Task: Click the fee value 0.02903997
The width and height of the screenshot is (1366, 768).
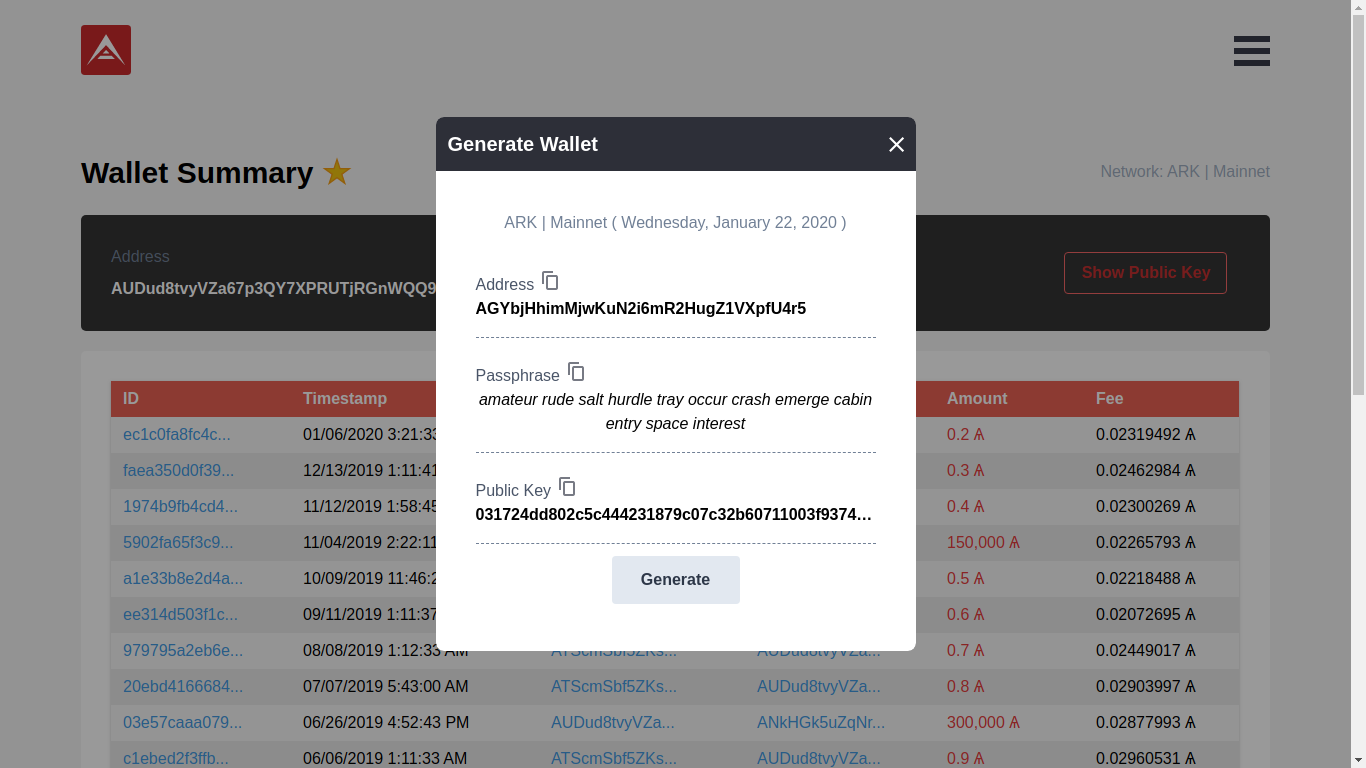Action: [1146, 687]
